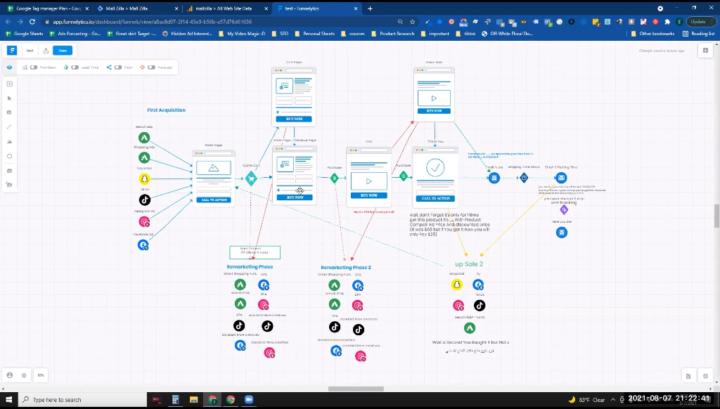Click the Remarketing Phase 2 label
The image size is (720, 409).
(346, 267)
